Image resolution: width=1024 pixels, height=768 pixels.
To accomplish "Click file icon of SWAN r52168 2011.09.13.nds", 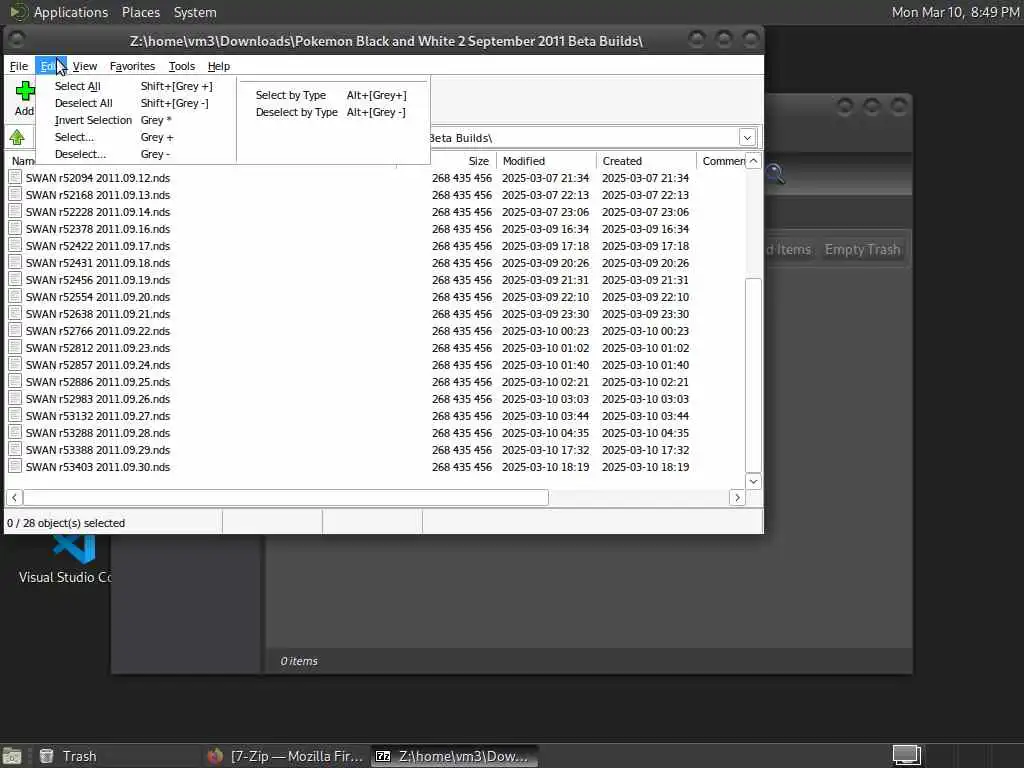I will [x=15, y=194].
